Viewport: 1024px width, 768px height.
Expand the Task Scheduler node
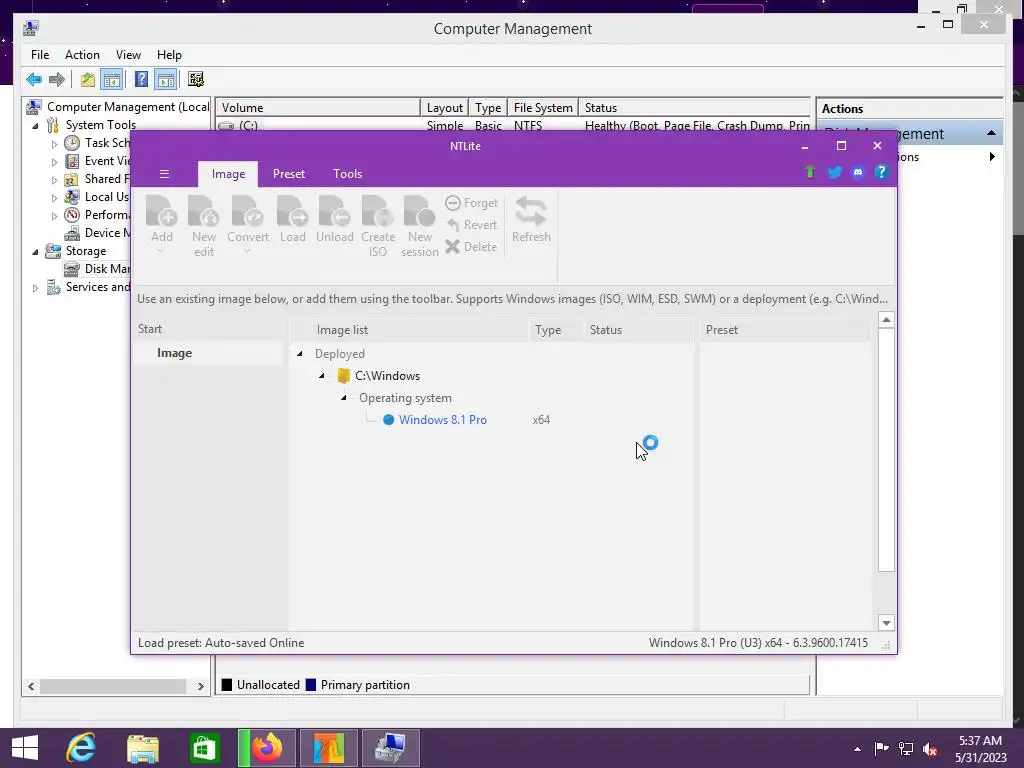[54, 144]
